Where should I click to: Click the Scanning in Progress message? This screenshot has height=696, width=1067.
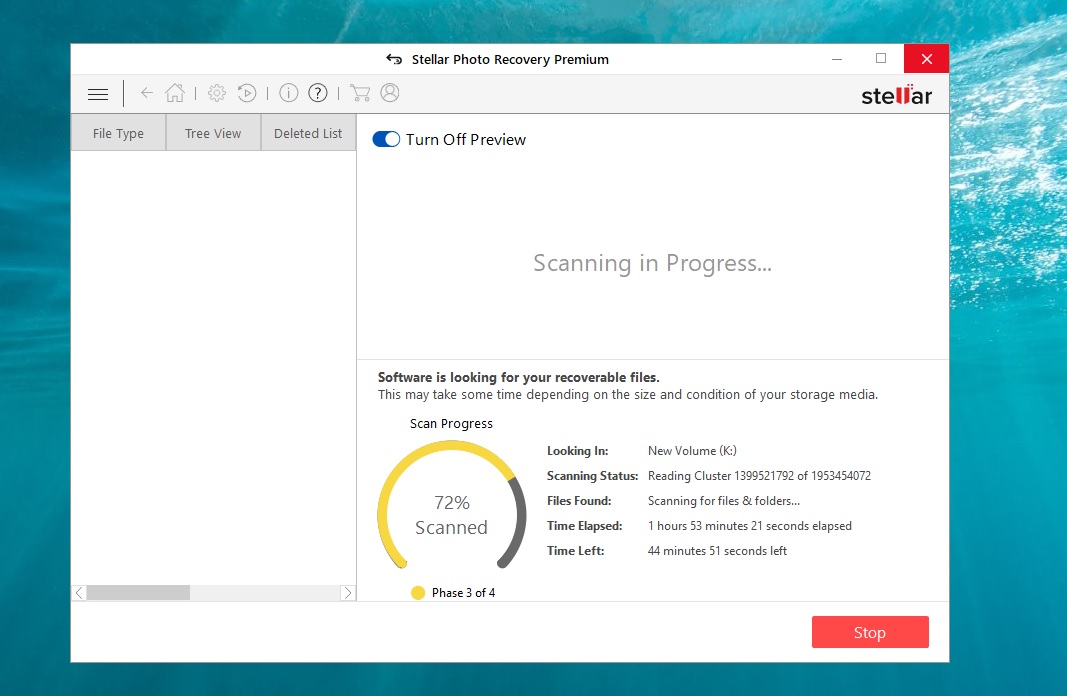(x=652, y=263)
